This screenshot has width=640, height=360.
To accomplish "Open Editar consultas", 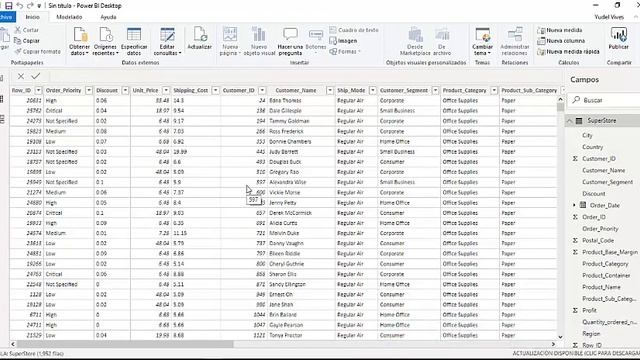I will point(167,41).
